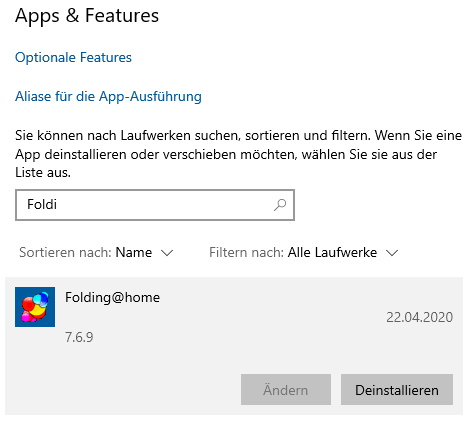Viewport: 472px width, 423px height.
Task: Open the Optionale Features link
Action: (73, 58)
